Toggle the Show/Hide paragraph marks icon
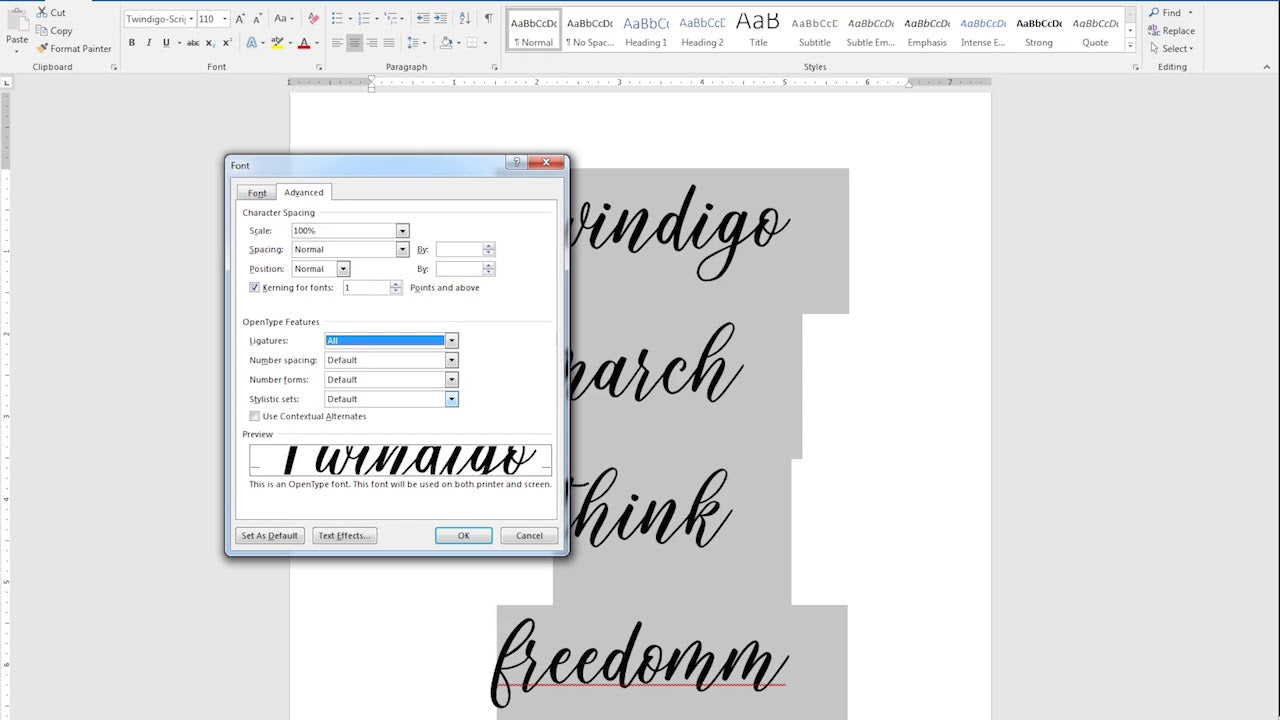 point(487,18)
